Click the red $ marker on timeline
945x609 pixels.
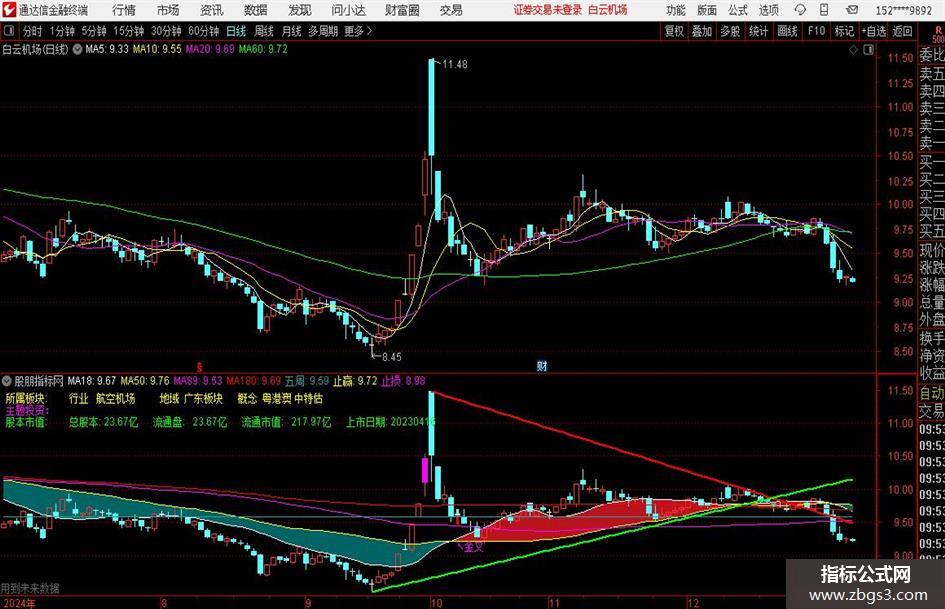coord(199,367)
